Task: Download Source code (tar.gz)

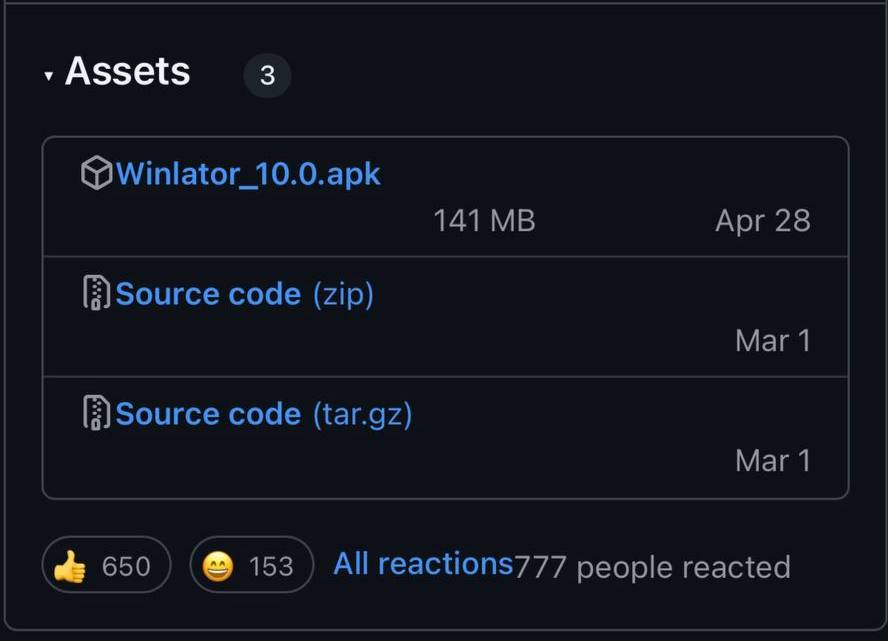Action: 264,414
